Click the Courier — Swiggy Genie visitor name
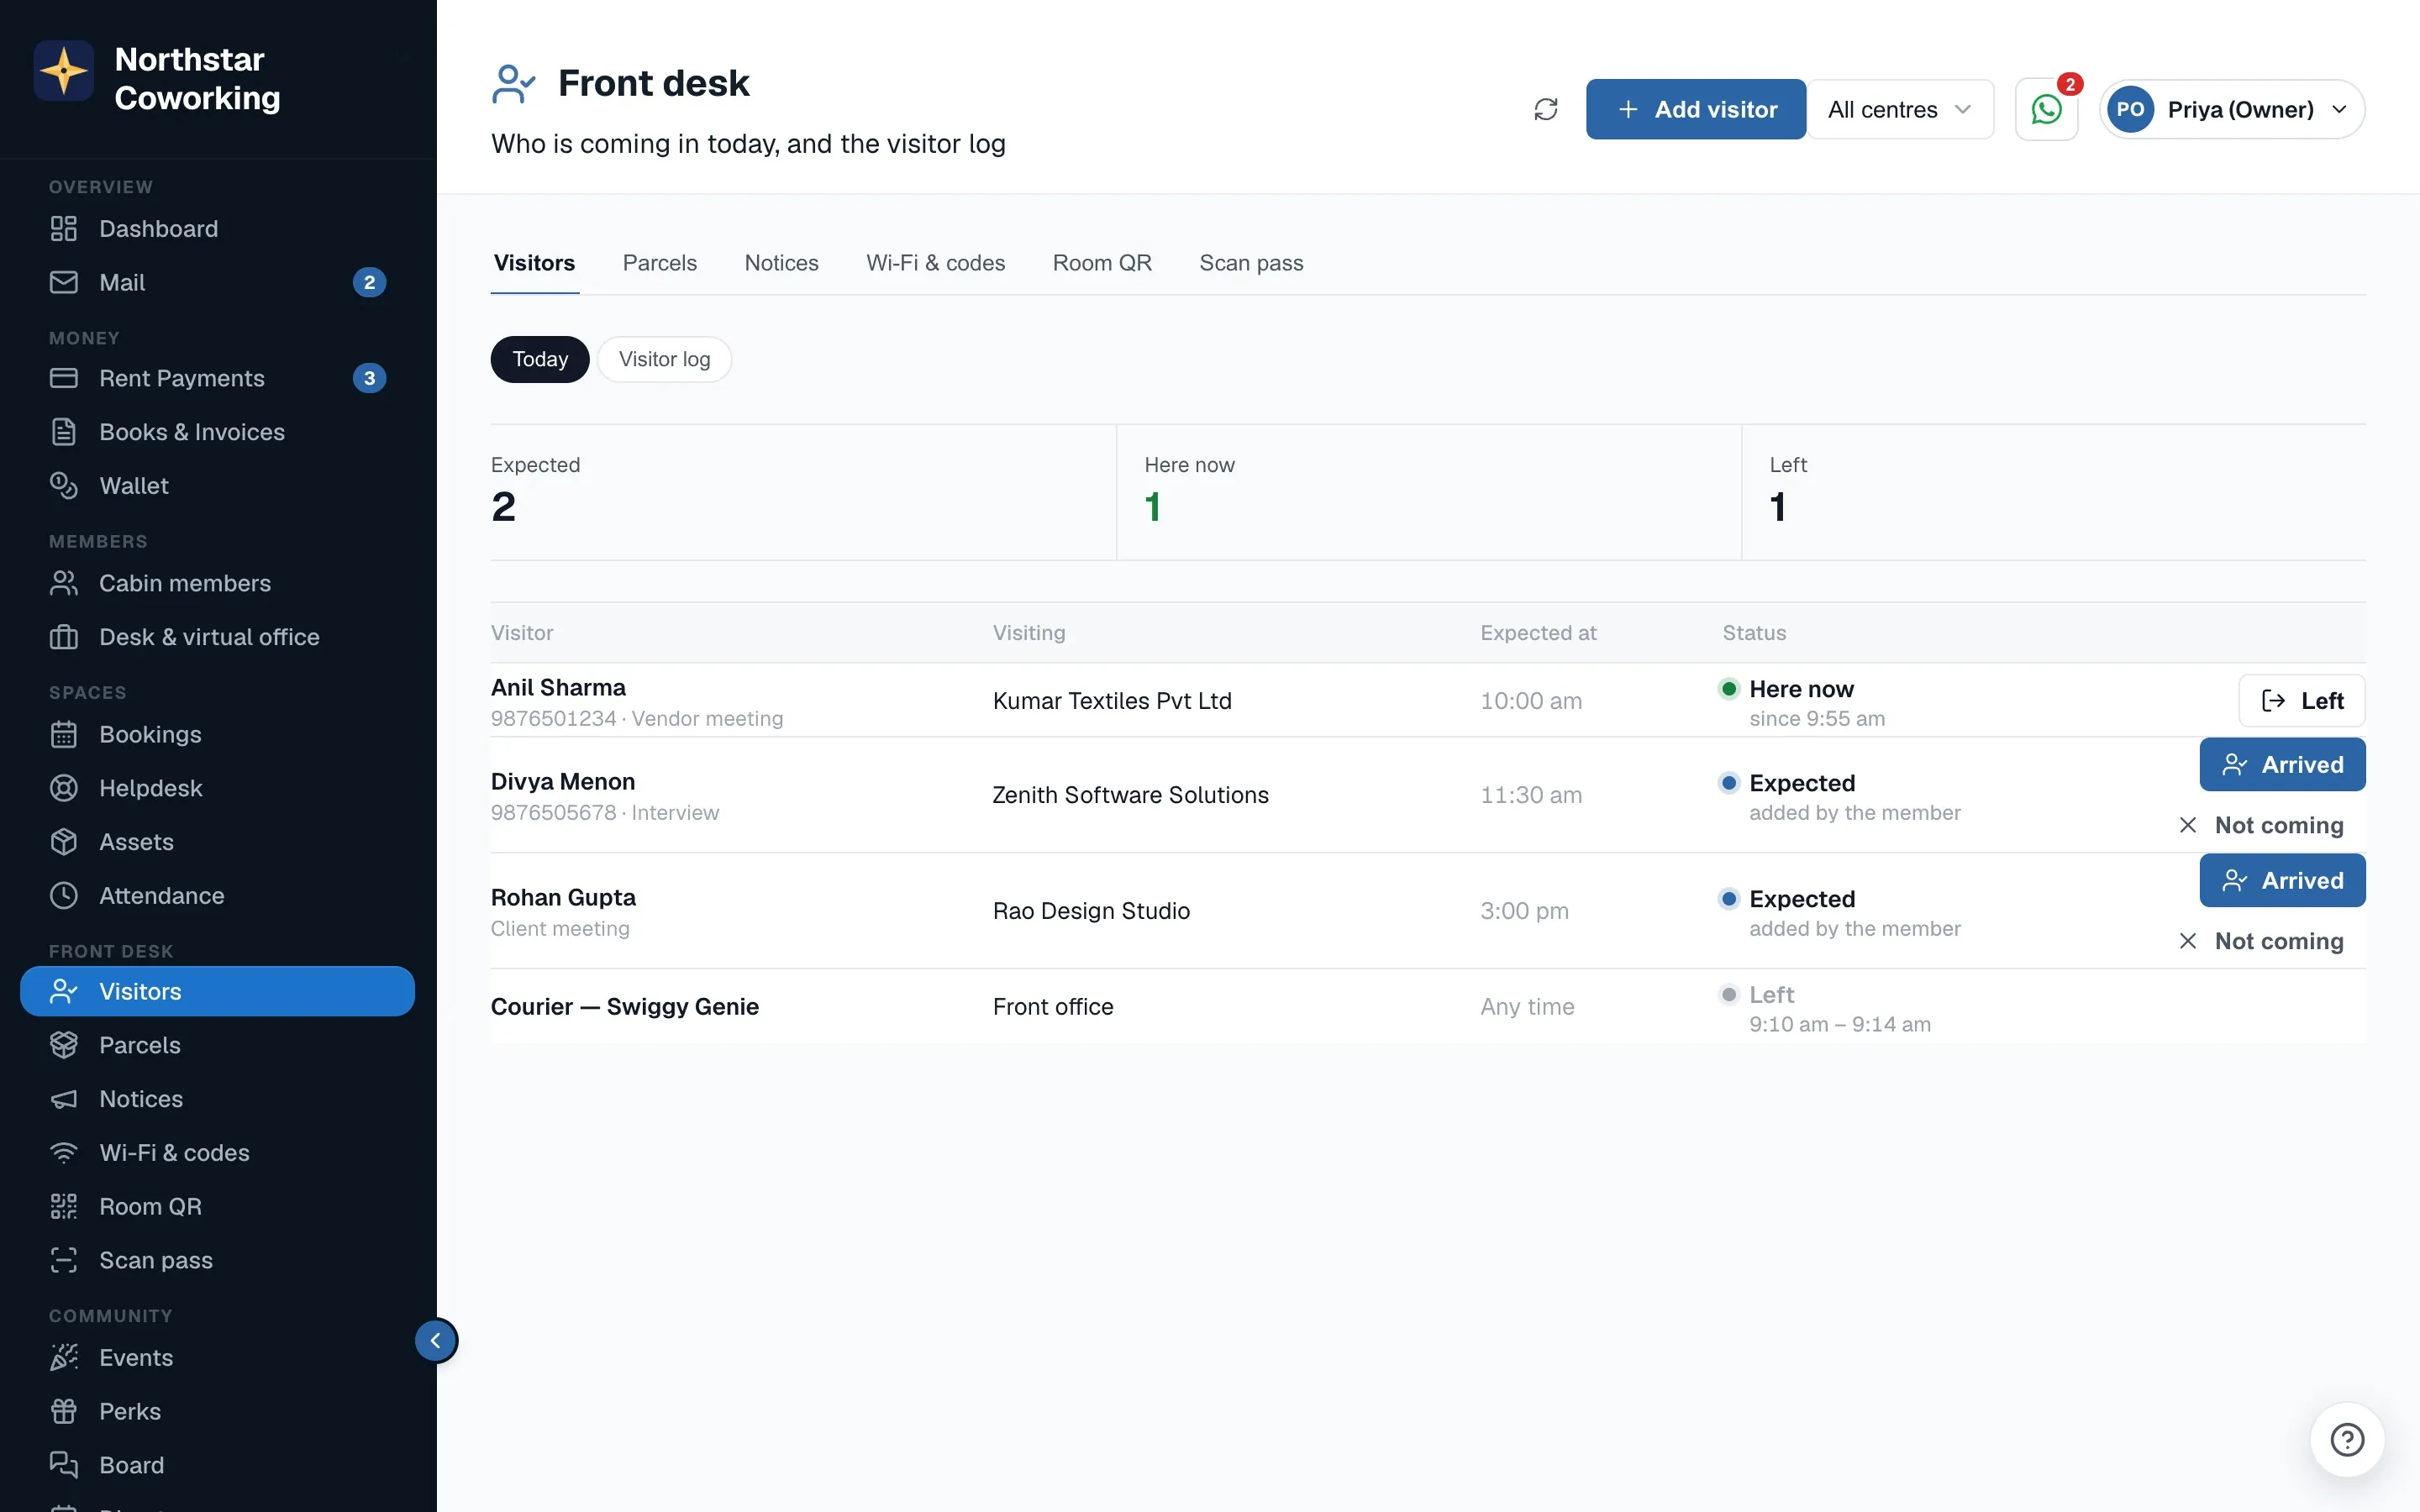Viewport: 2420px width, 1512px height. pos(625,1007)
